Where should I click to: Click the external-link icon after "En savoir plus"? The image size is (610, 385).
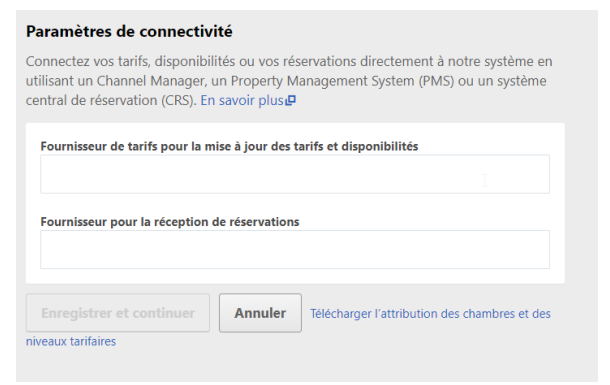click(x=291, y=100)
